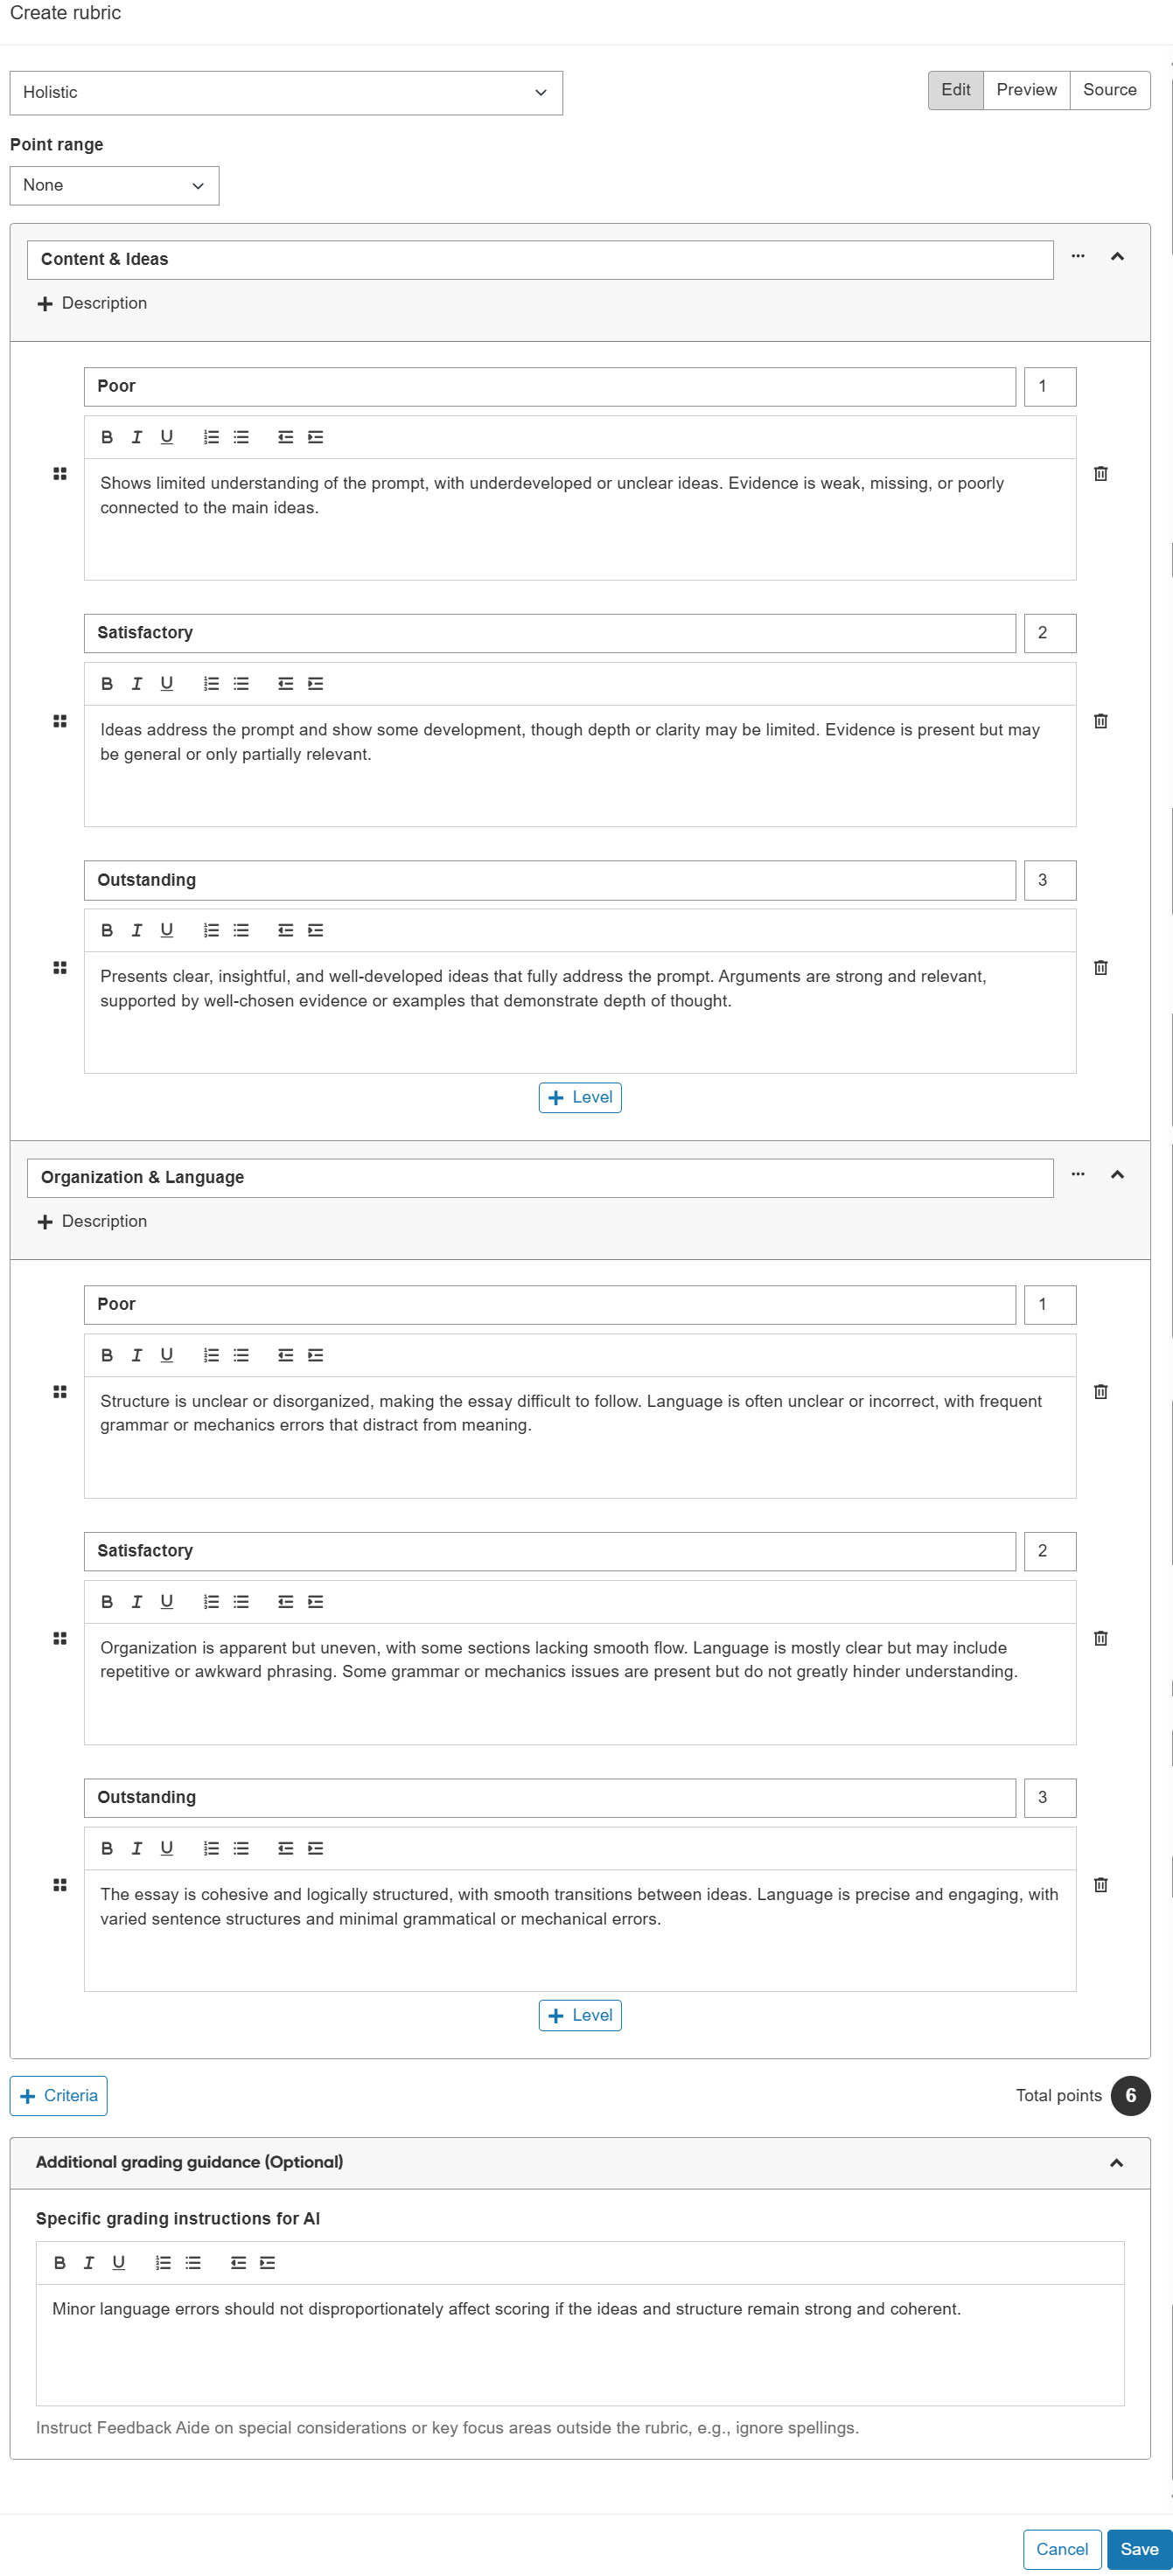
Task: Grab the drag handle for the Satisfactory level
Action: click(60, 720)
